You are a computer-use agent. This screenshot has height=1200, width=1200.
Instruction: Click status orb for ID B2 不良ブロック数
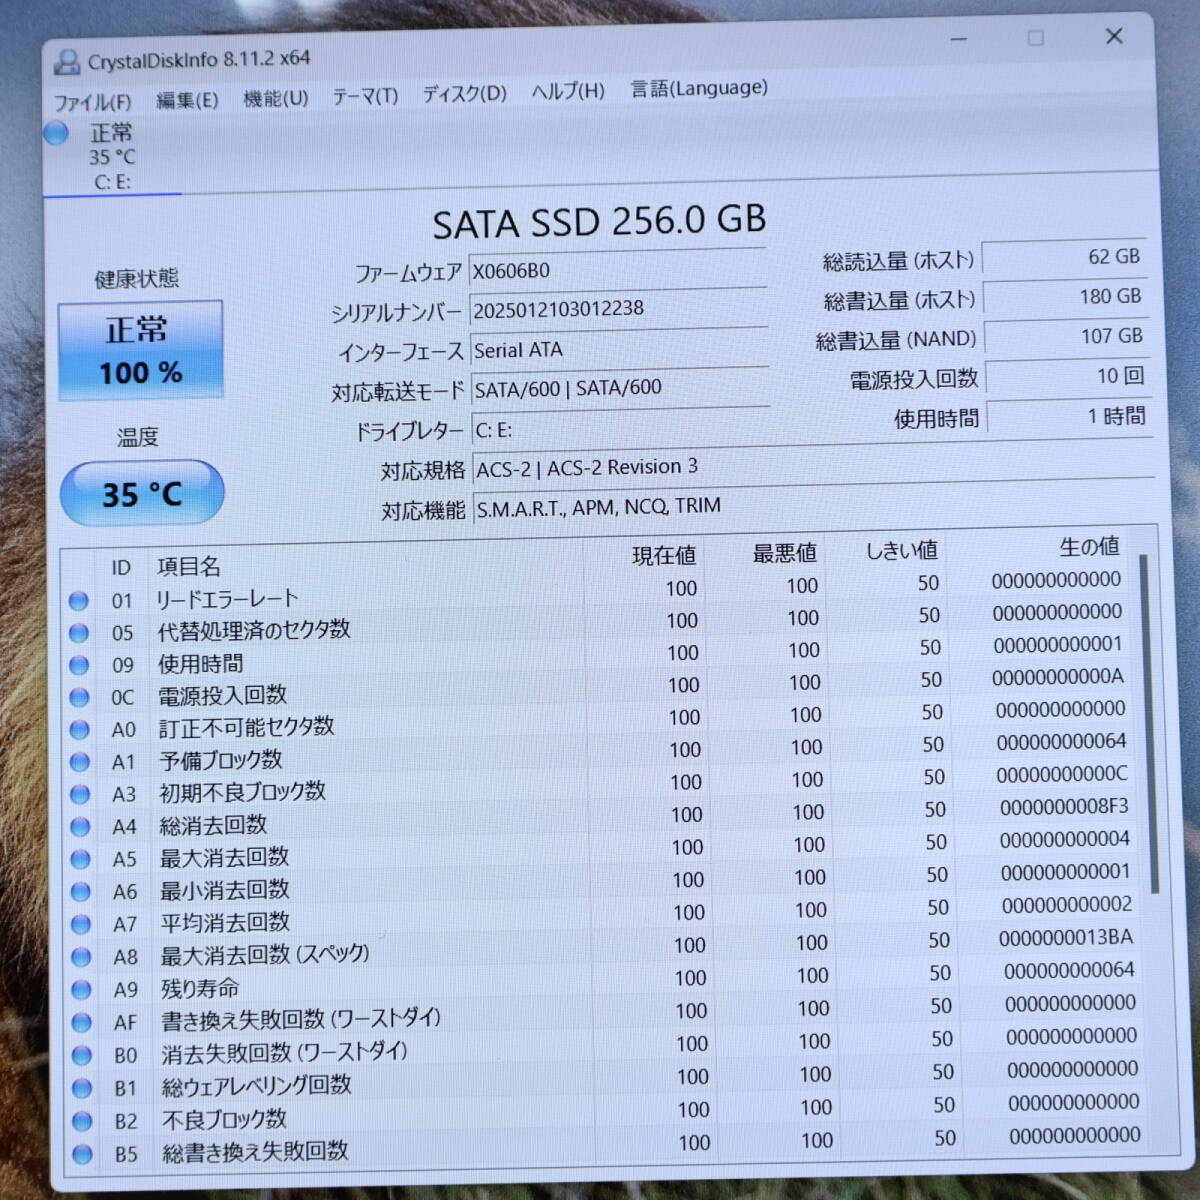tap(82, 1121)
